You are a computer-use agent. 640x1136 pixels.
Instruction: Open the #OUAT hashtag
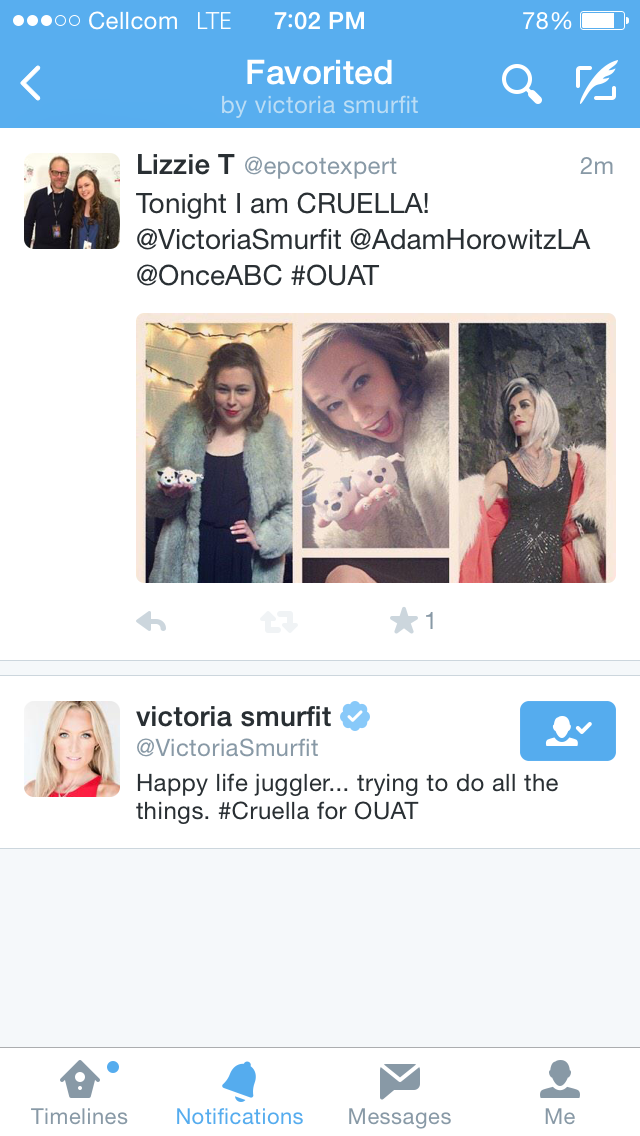335,275
